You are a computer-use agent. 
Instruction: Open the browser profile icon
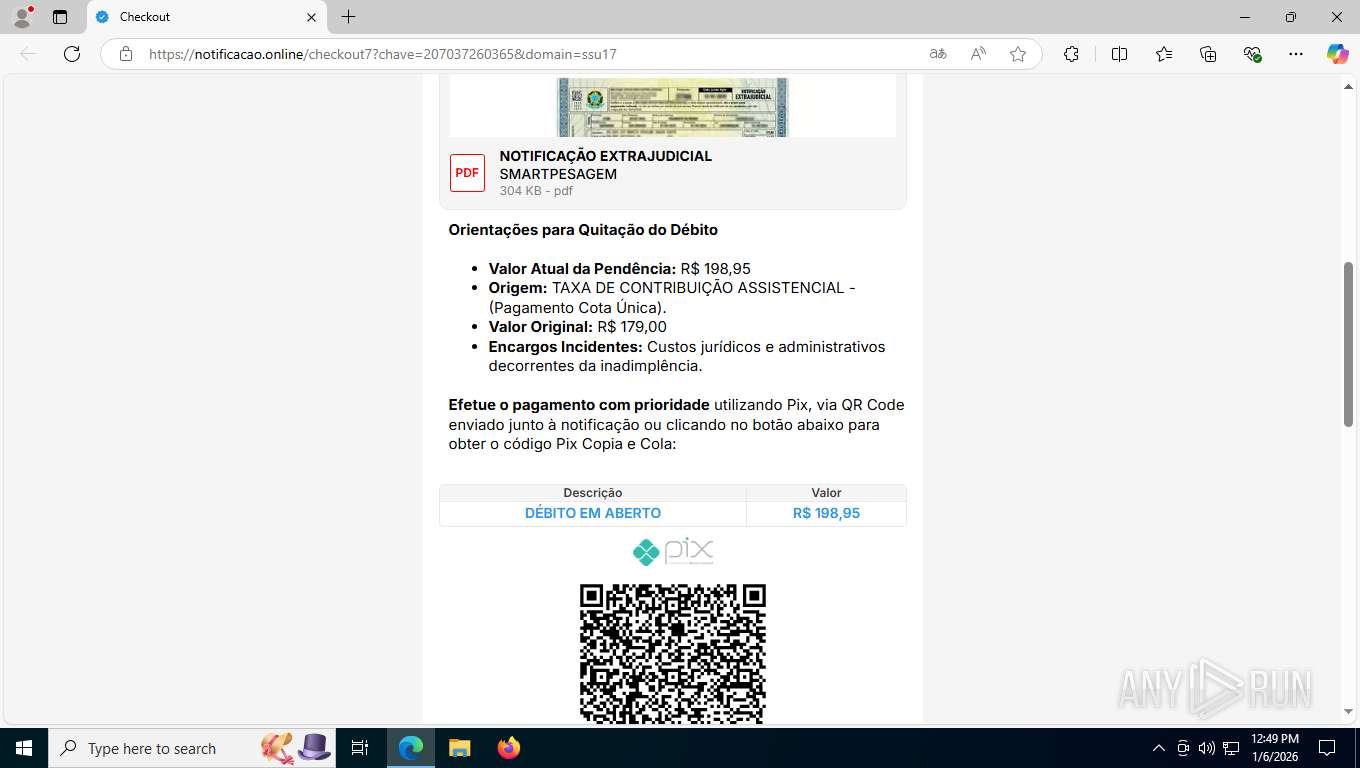pyautogui.click(x=22, y=17)
